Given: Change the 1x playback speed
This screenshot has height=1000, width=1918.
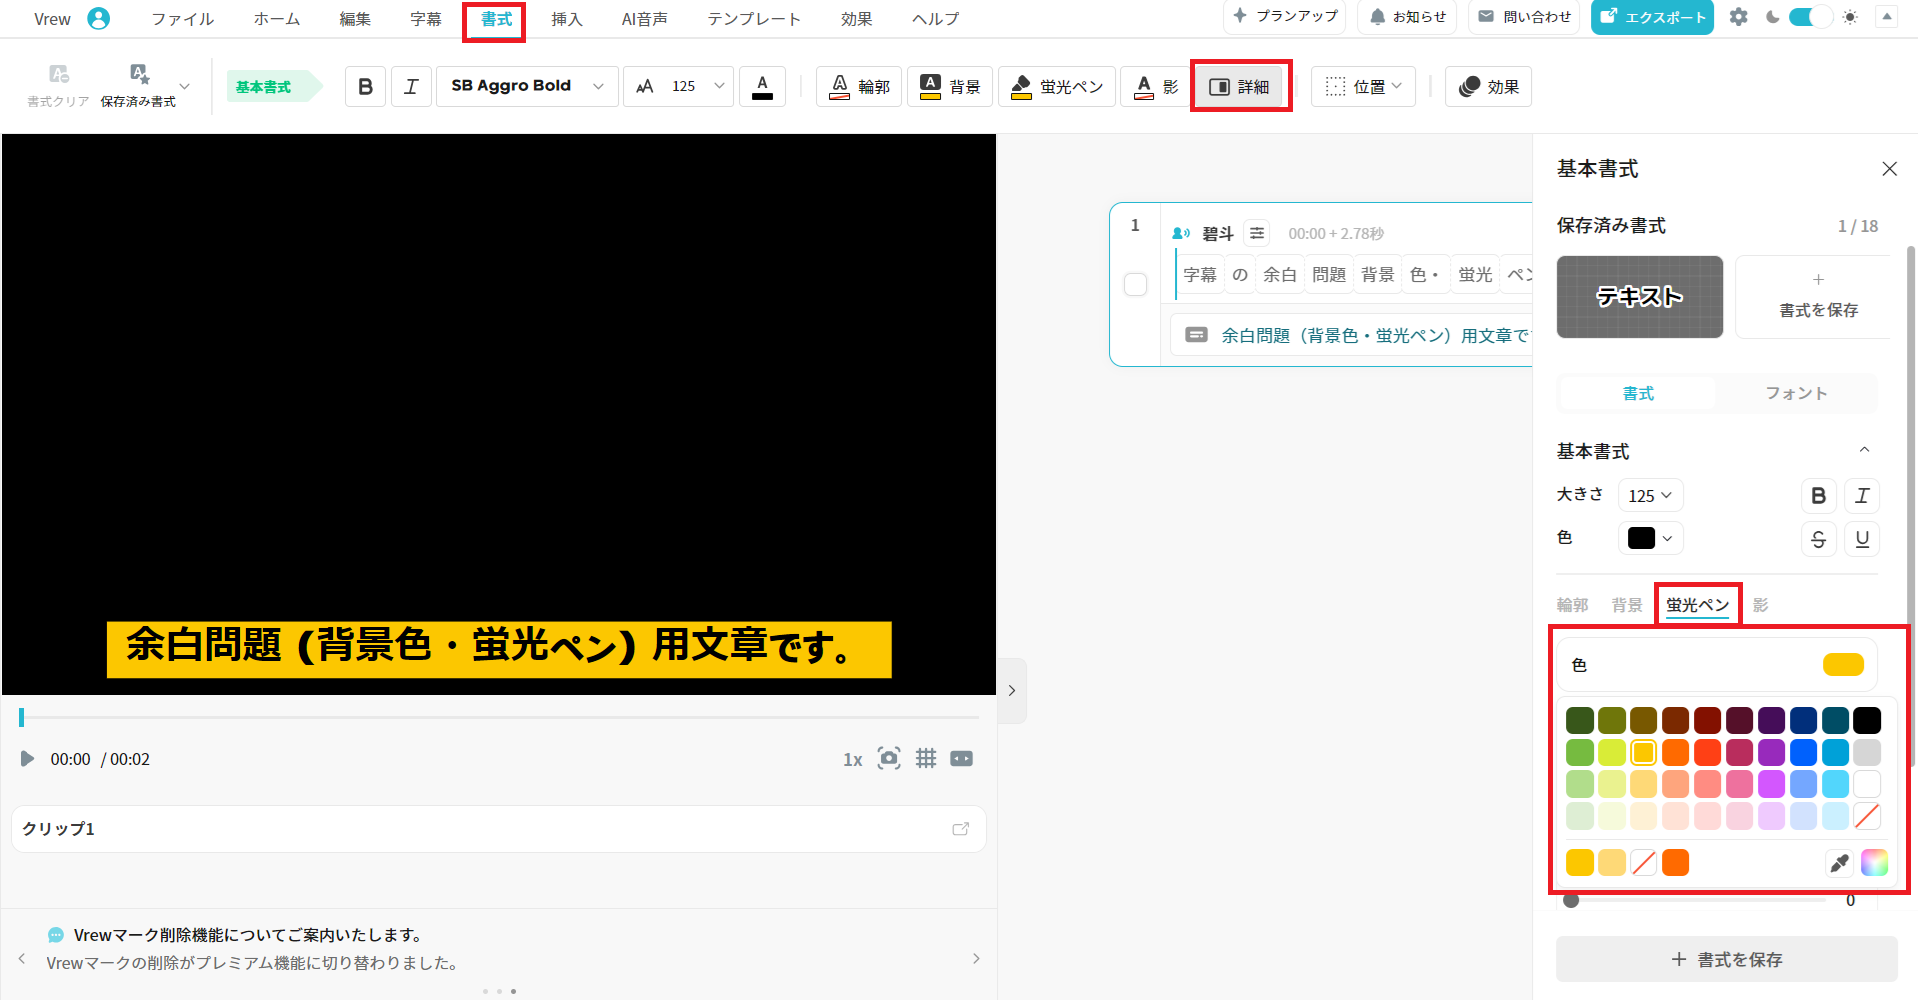Looking at the screenshot, I should click(x=852, y=759).
